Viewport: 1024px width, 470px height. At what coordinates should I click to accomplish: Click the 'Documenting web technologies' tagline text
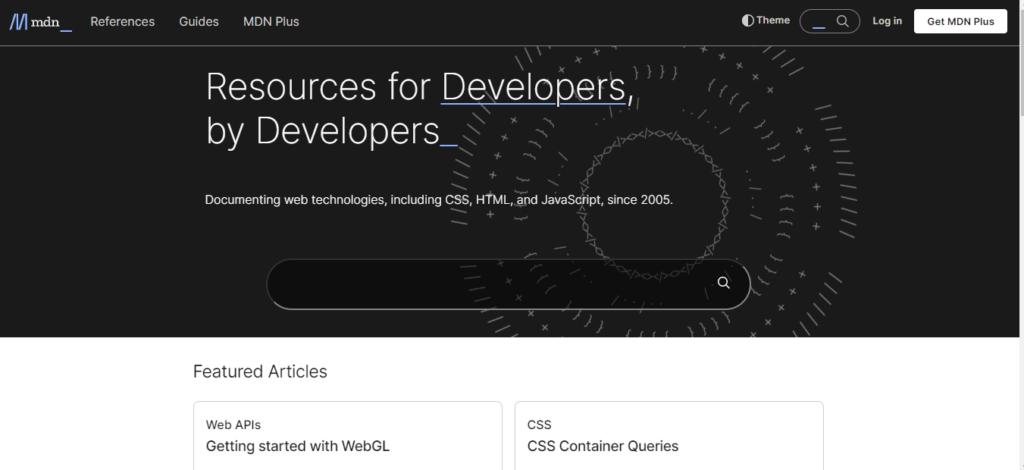coord(439,200)
